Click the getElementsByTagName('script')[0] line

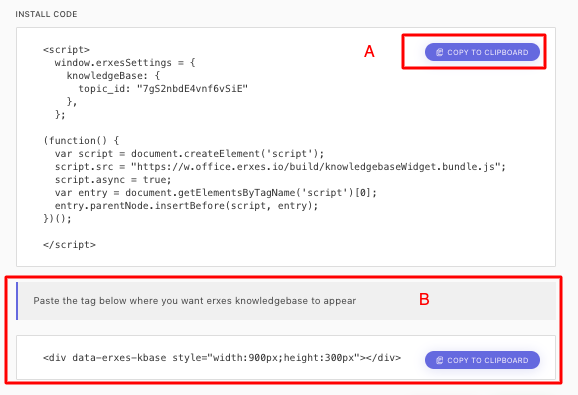216,193
